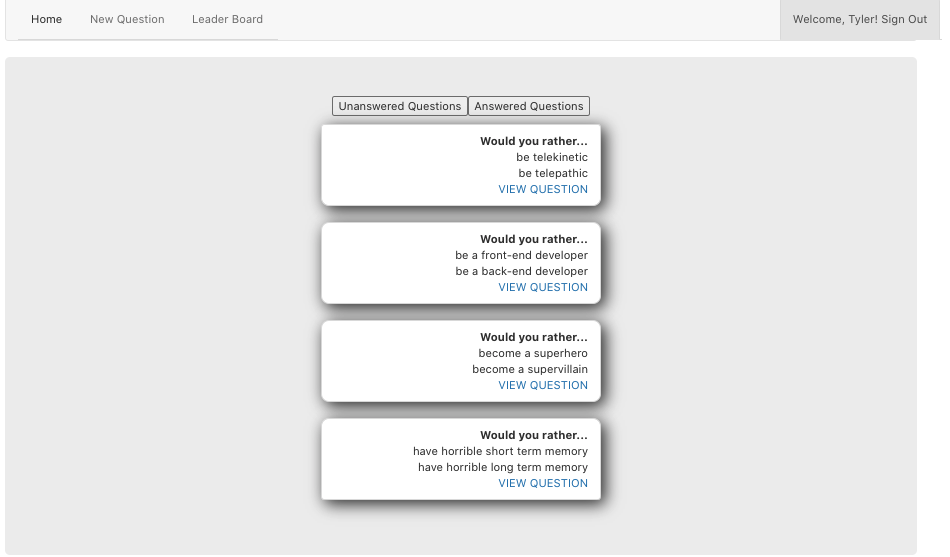Open the Leader Board tab
Image resolution: width=950 pixels, height=557 pixels.
tap(227, 19)
